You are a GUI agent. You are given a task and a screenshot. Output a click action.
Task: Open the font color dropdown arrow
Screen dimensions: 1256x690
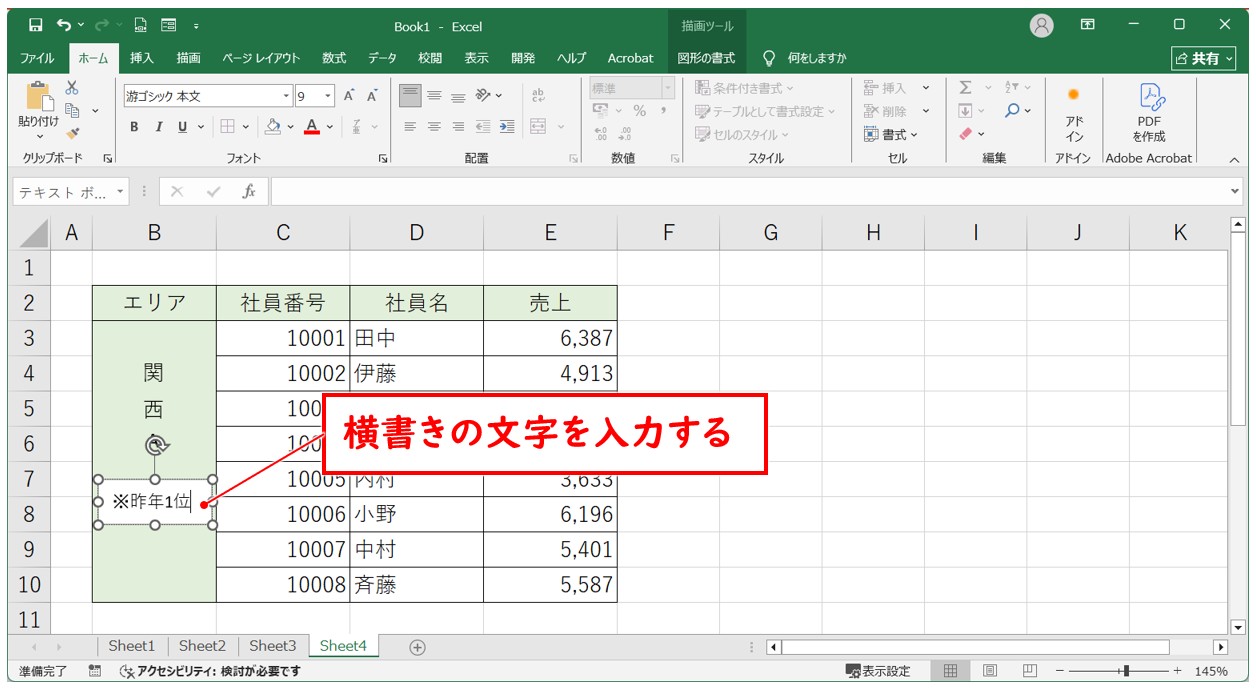pos(329,127)
